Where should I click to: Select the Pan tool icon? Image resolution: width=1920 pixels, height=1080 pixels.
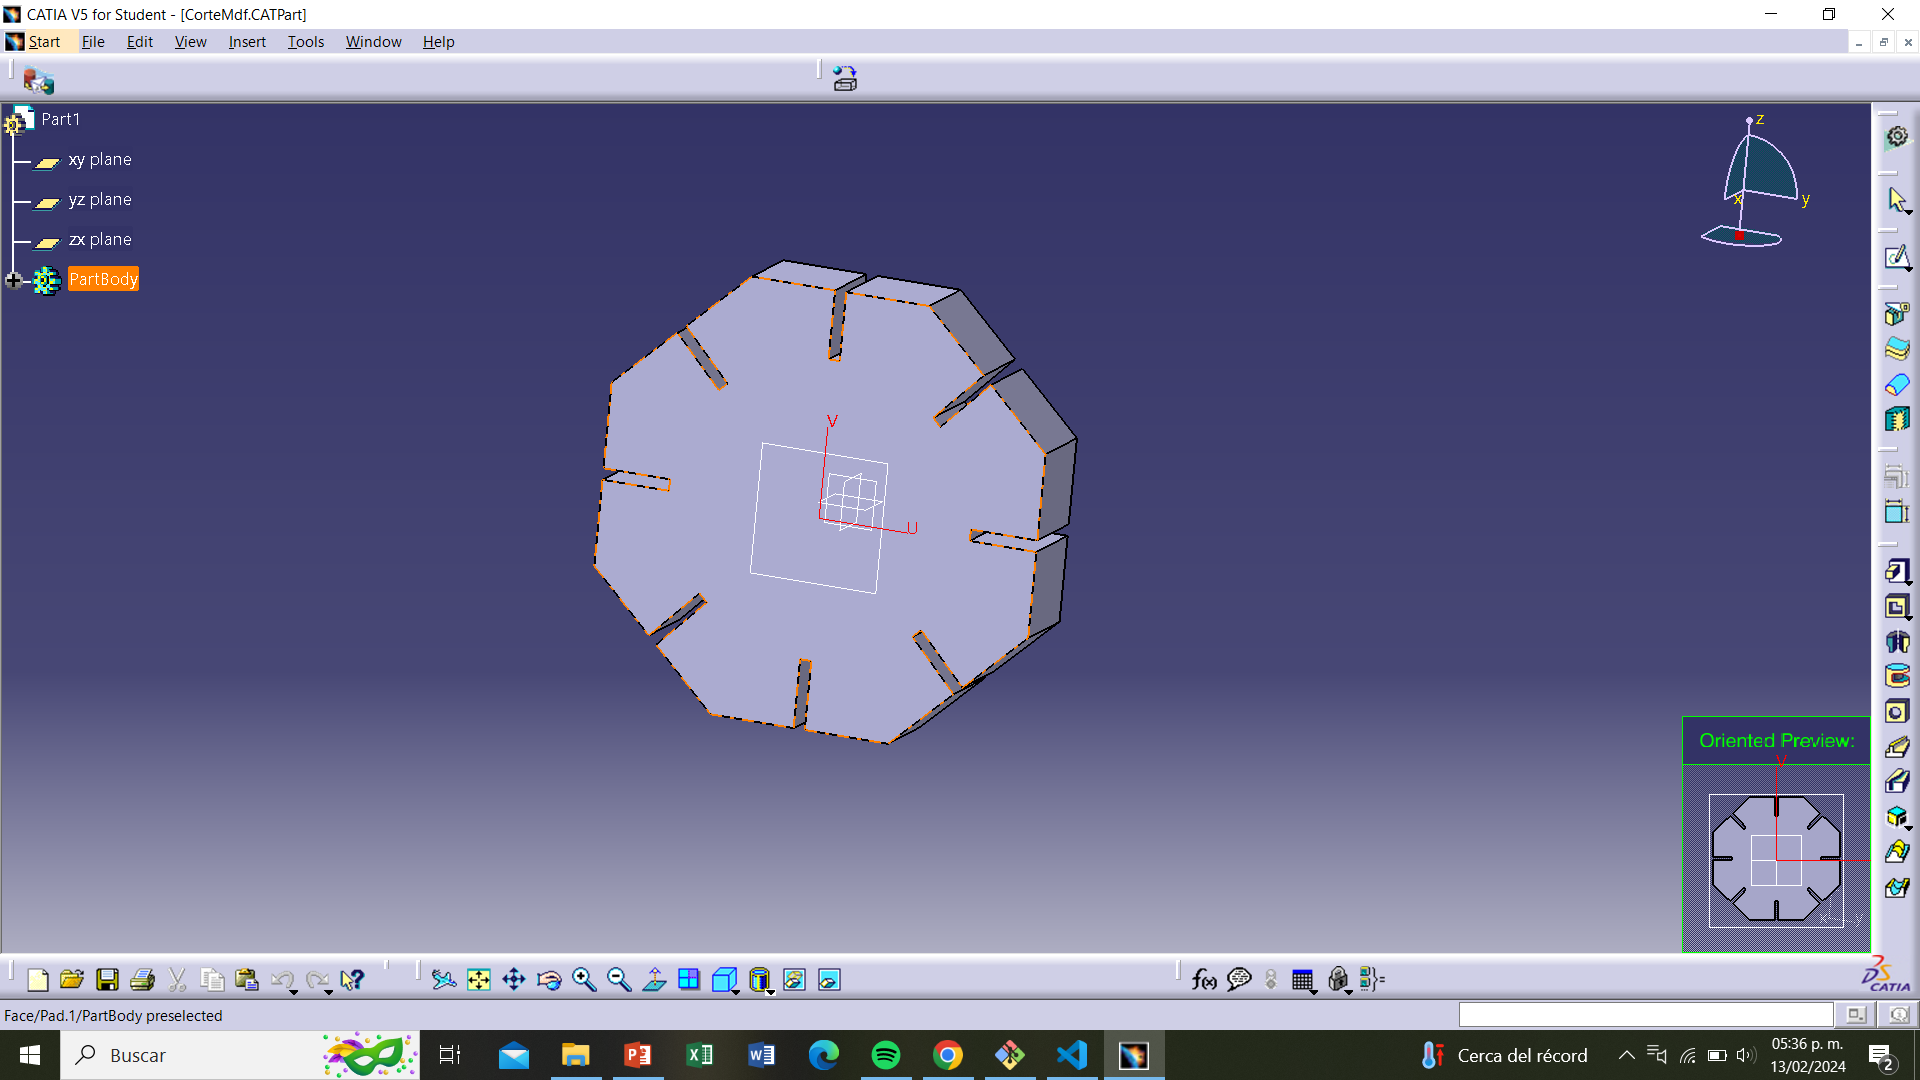[x=514, y=980]
